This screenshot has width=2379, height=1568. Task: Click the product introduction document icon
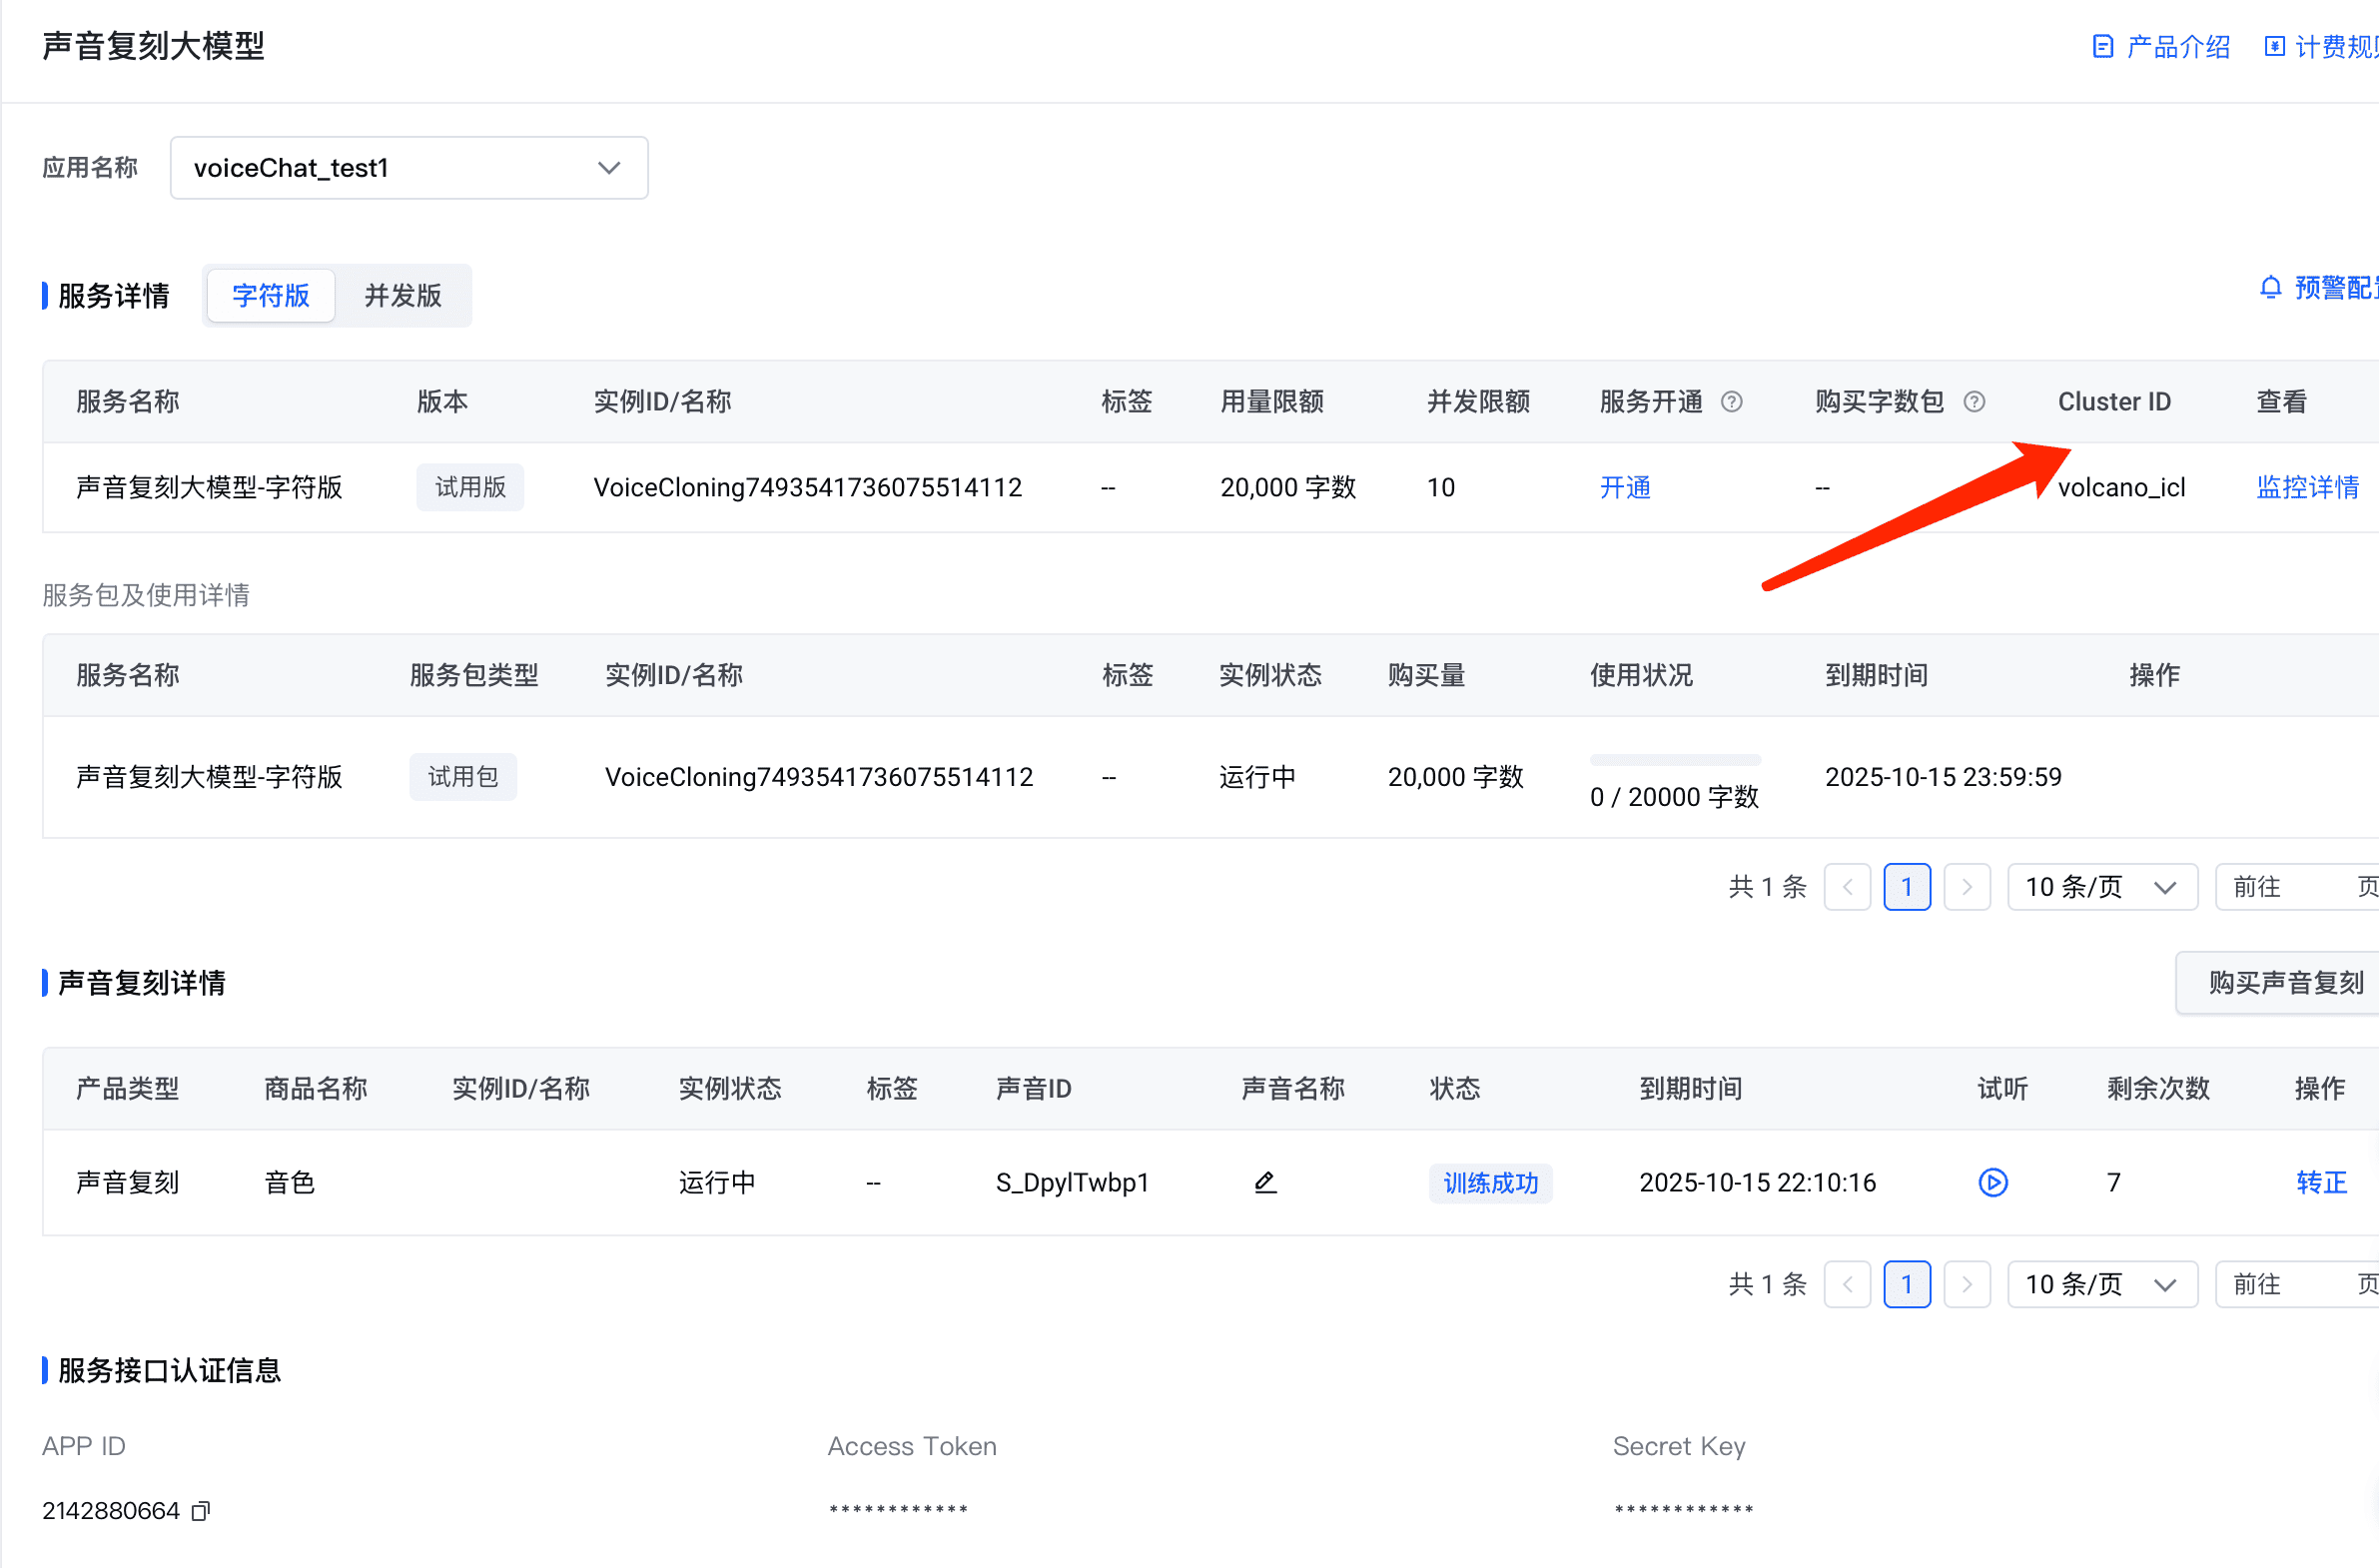click(x=2102, y=47)
